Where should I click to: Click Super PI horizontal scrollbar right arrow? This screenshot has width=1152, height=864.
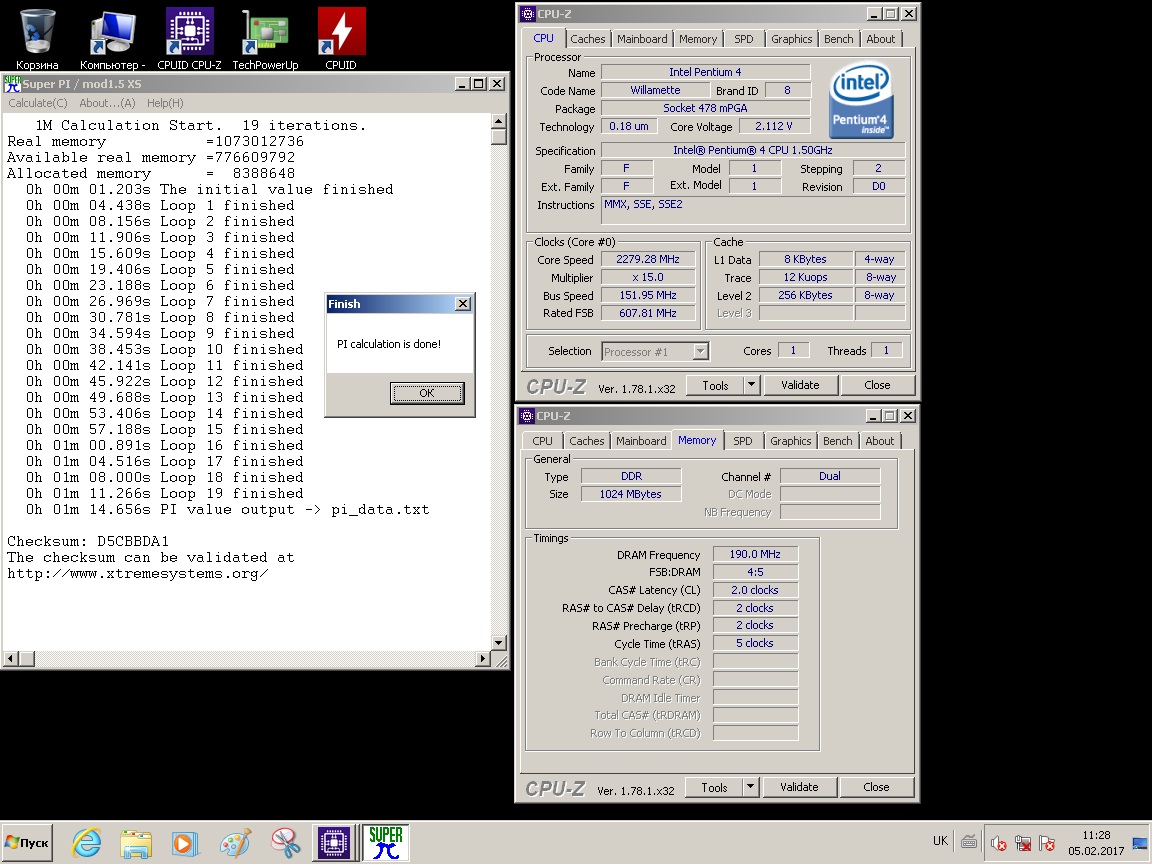point(483,659)
